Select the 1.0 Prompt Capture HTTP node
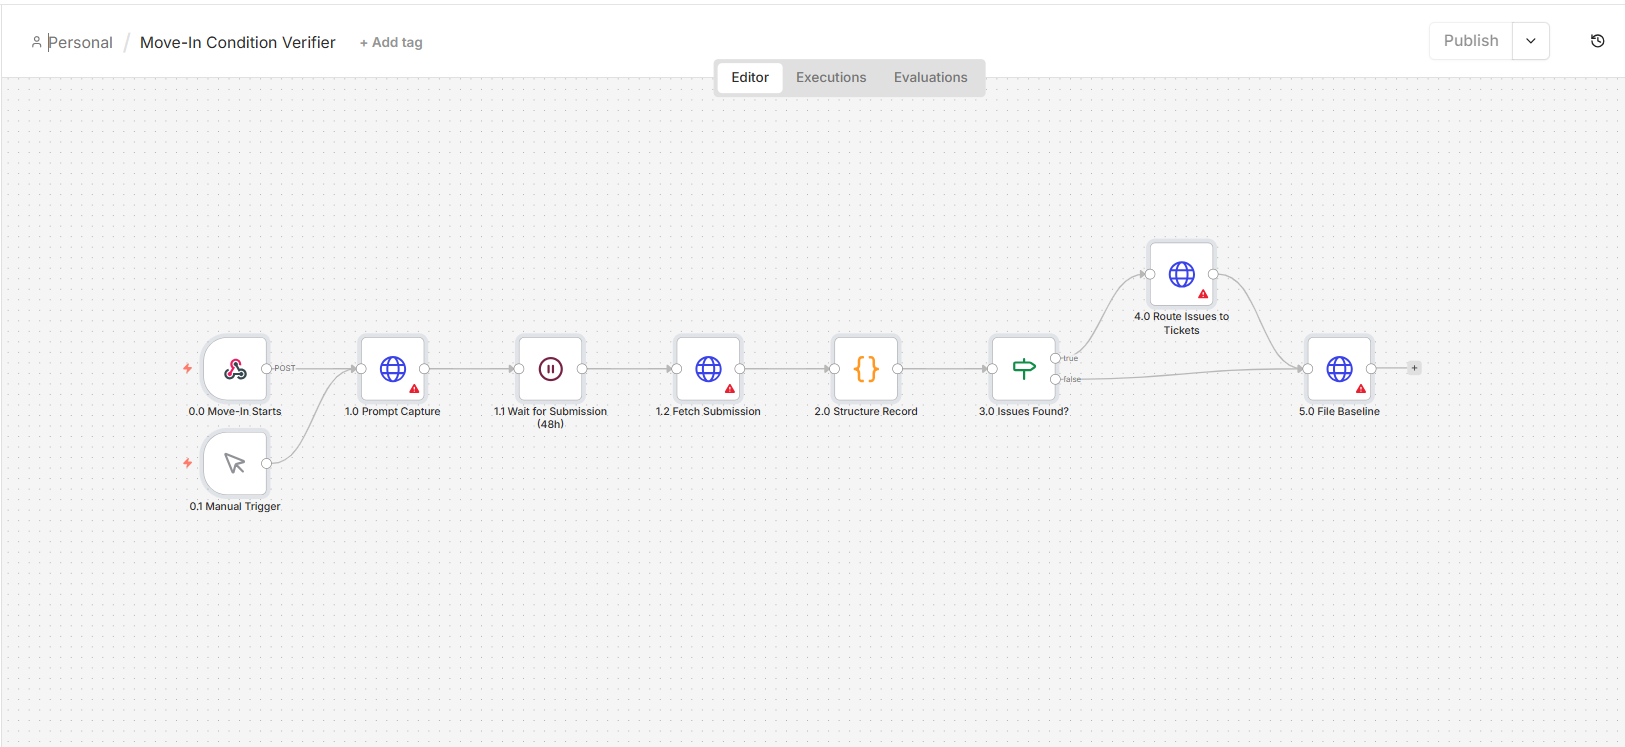 [x=393, y=369]
